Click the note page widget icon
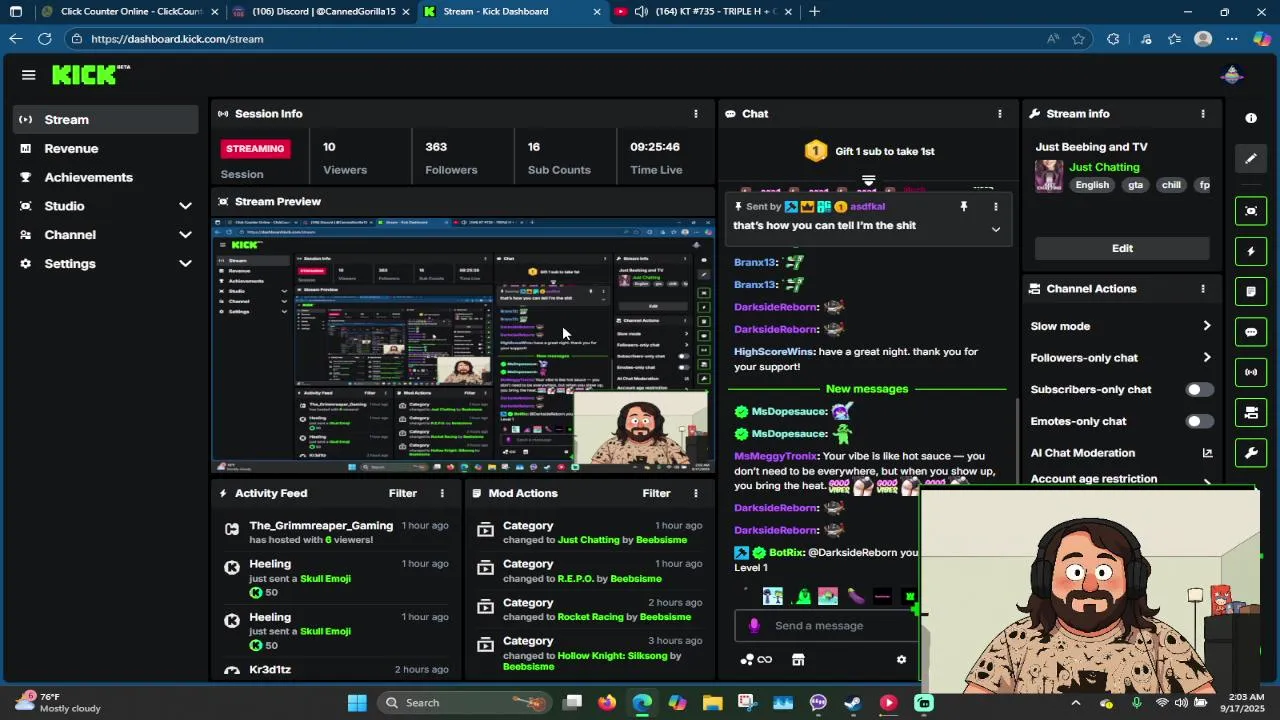The image size is (1280, 720). (x=1251, y=292)
